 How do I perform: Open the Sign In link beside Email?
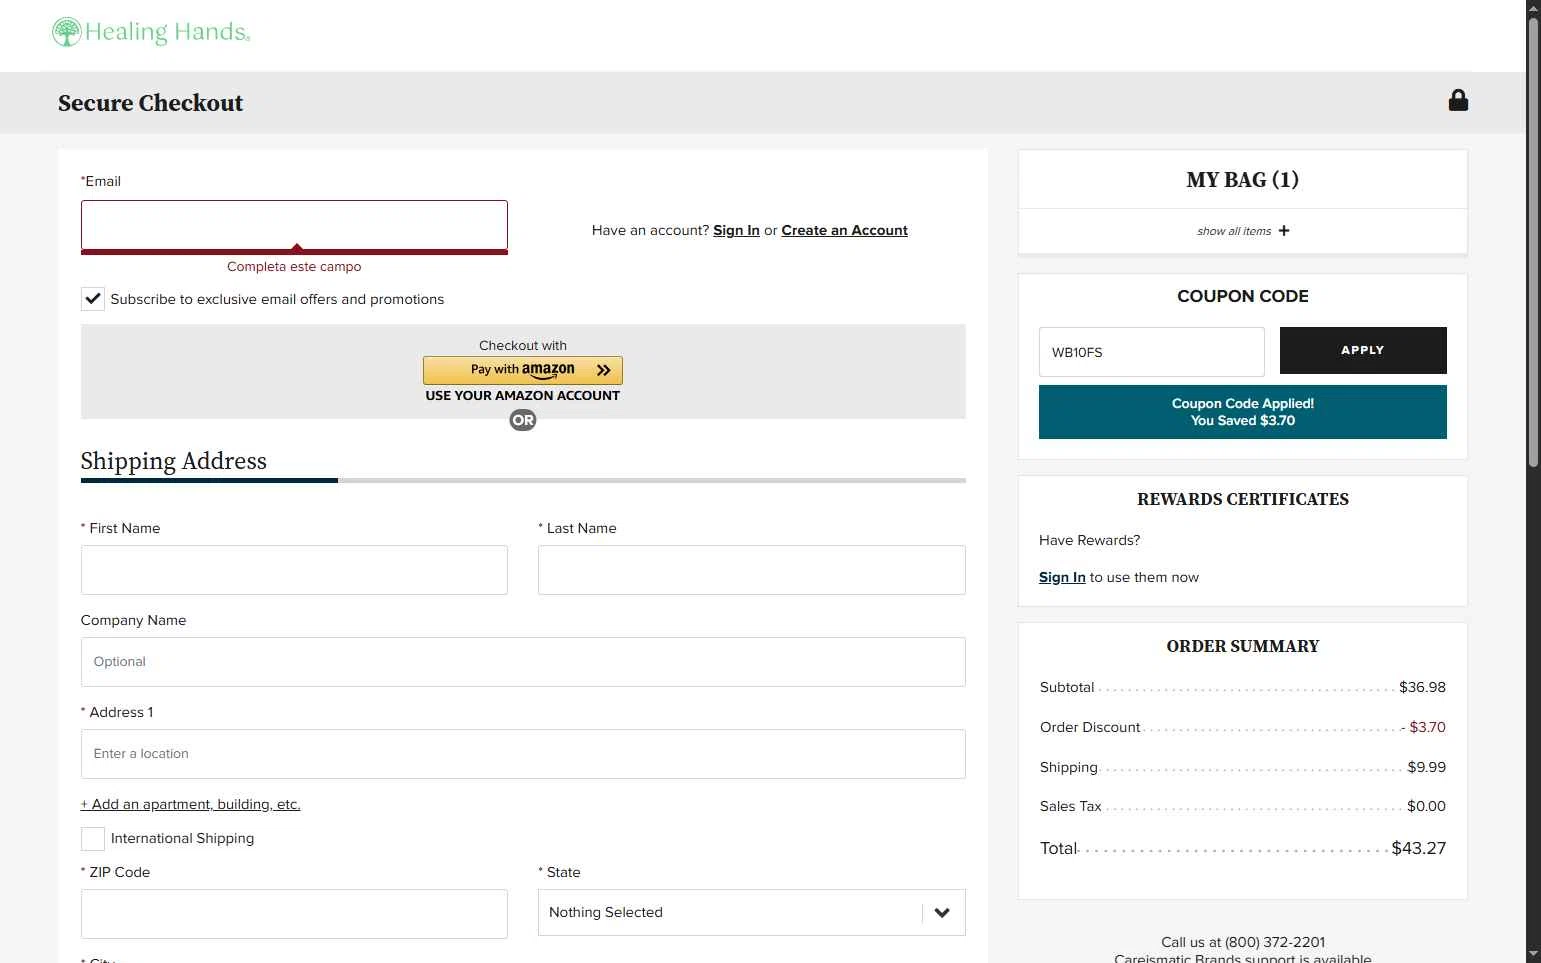pyautogui.click(x=736, y=230)
